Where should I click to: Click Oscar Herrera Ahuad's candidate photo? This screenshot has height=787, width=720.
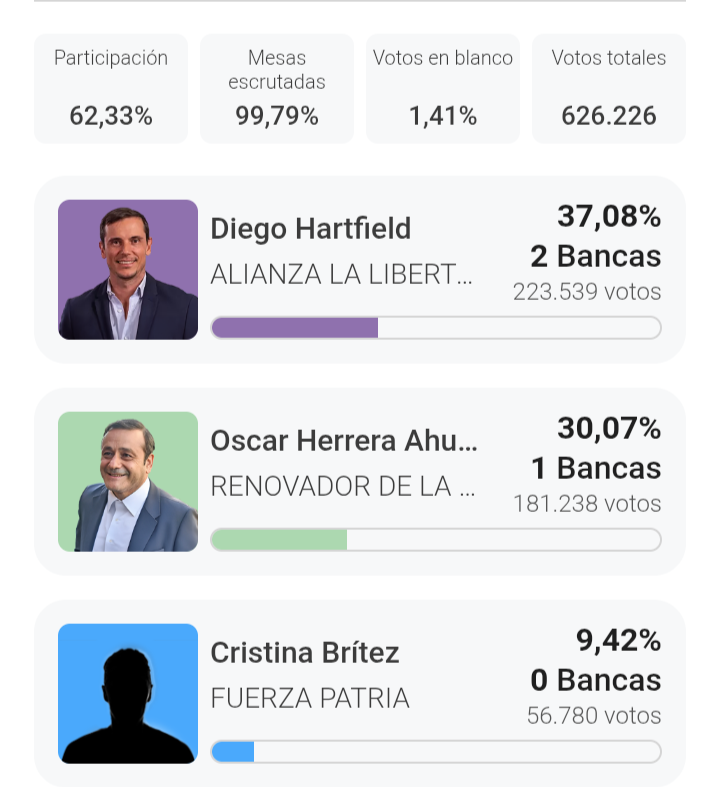click(x=128, y=482)
